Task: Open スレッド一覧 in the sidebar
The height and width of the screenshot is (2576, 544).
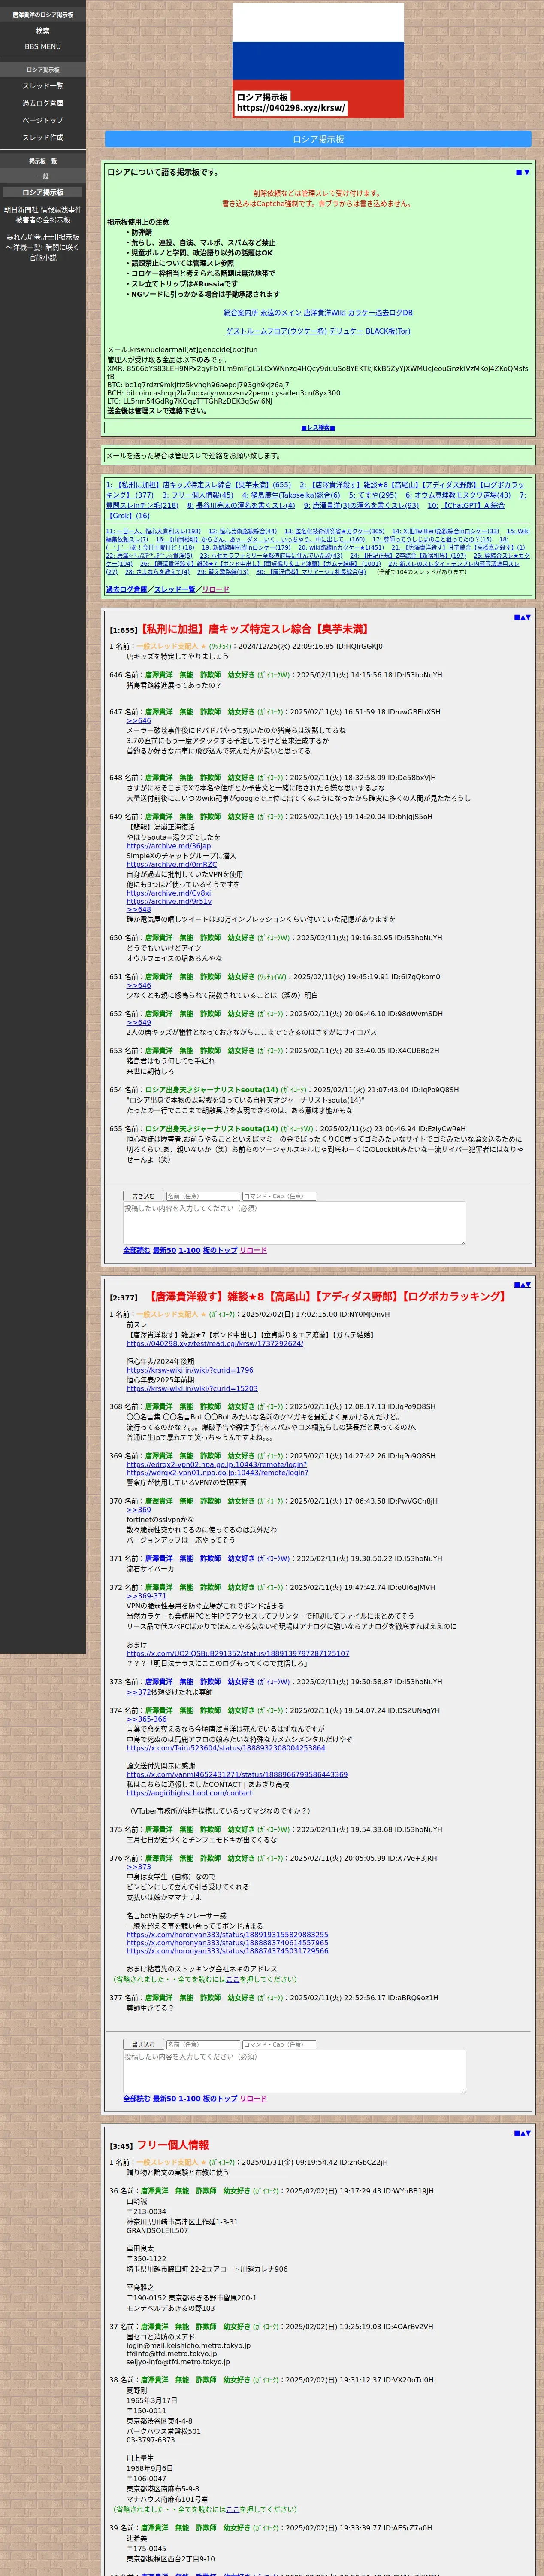Action: point(43,86)
